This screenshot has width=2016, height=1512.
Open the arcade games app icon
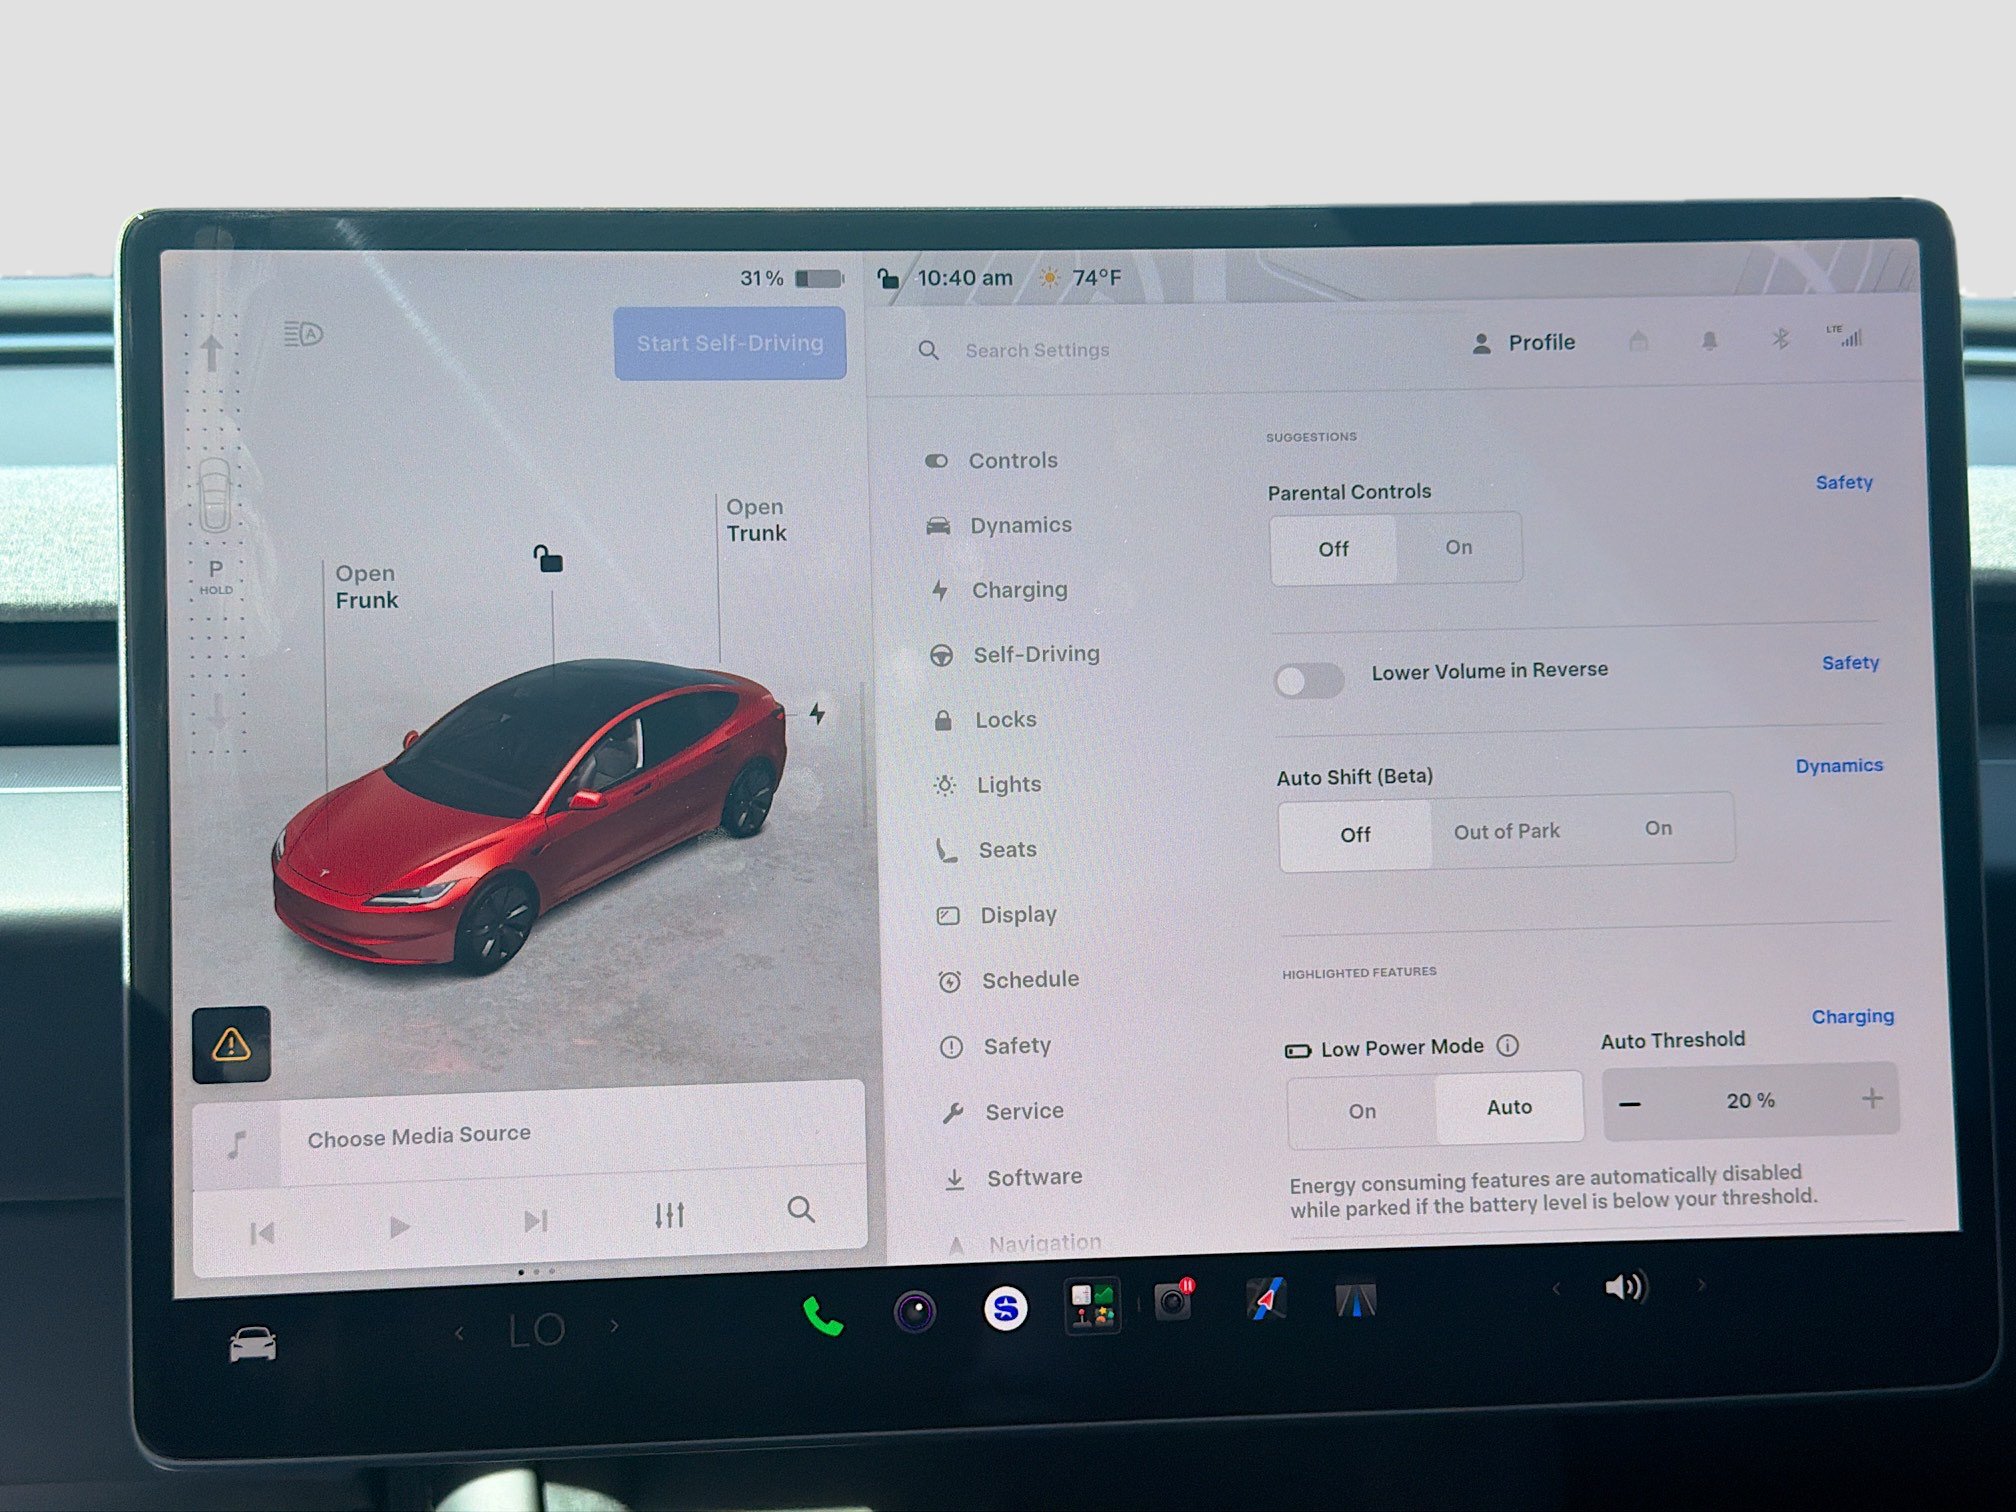point(1092,1305)
